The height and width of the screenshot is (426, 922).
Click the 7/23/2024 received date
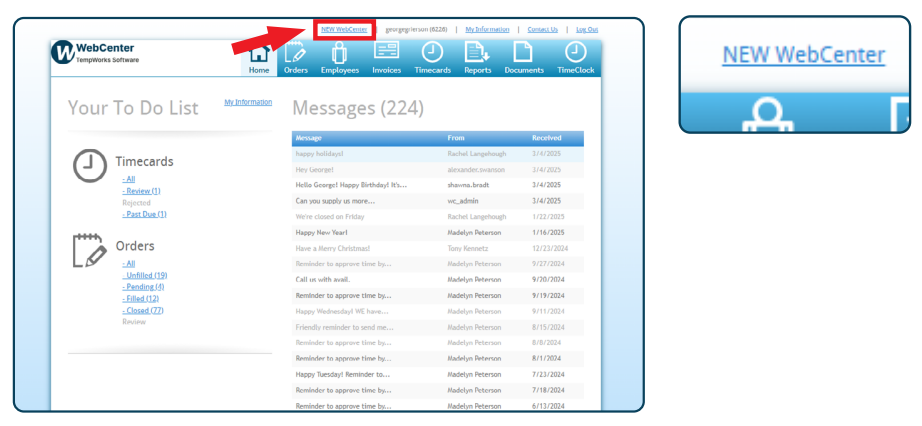[548, 374]
